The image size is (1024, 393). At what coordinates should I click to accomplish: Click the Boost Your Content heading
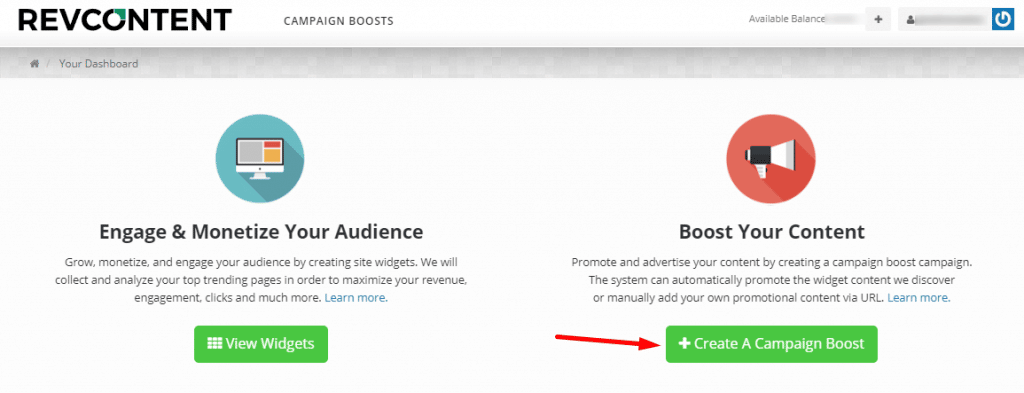[771, 232]
